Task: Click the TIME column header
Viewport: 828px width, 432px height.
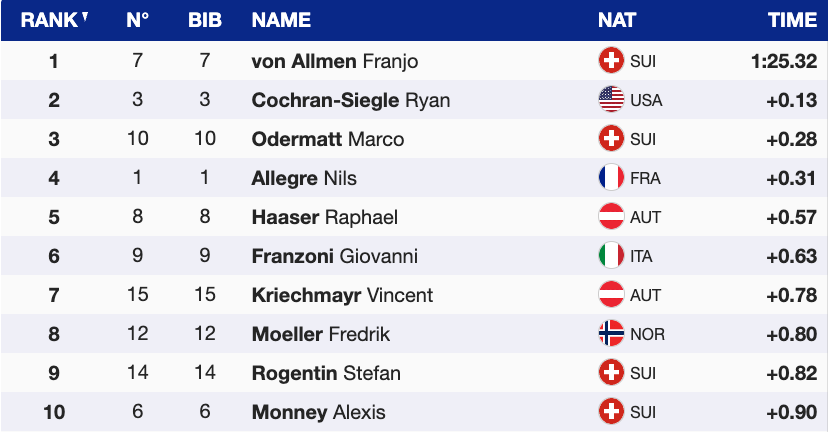Action: coord(792,20)
